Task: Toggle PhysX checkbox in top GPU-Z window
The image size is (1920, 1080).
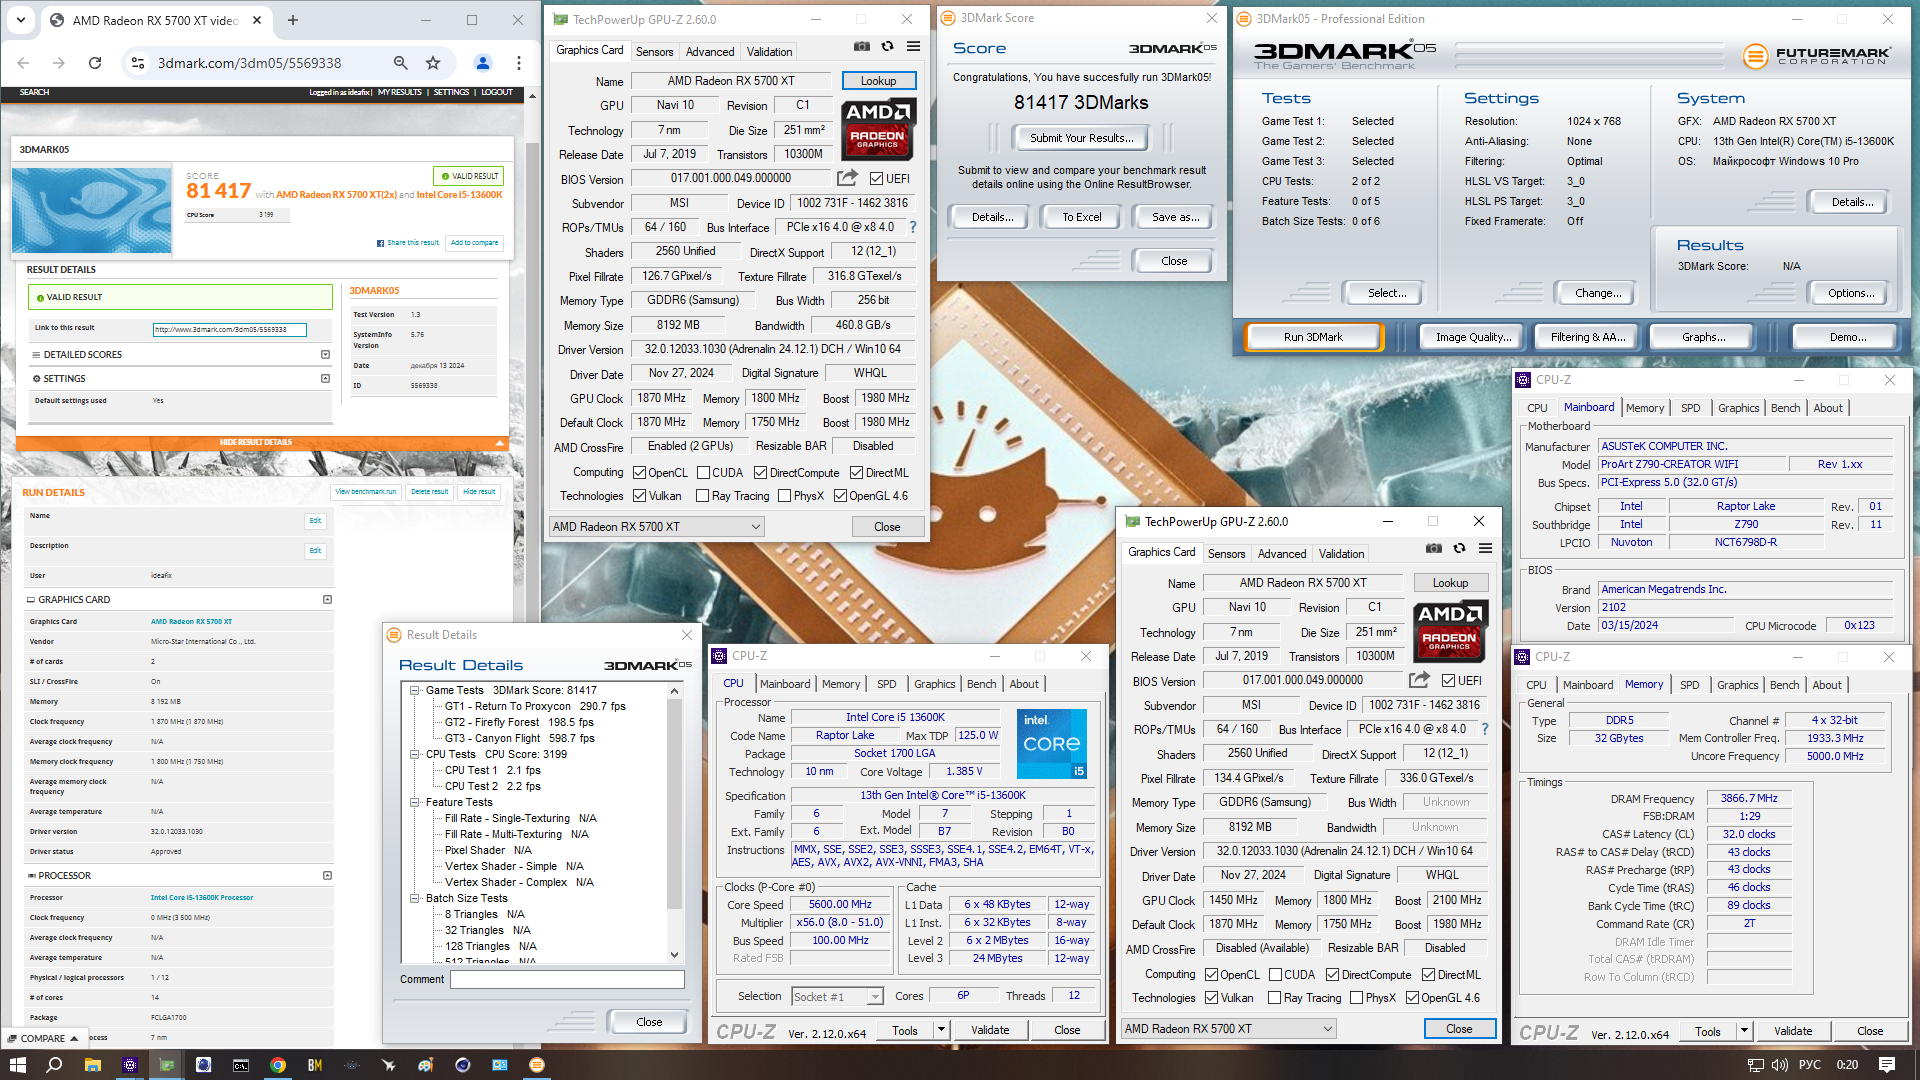Action: click(x=784, y=496)
